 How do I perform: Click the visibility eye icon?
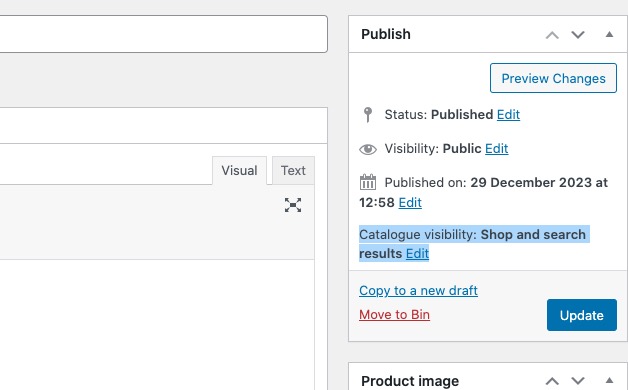click(x=368, y=149)
